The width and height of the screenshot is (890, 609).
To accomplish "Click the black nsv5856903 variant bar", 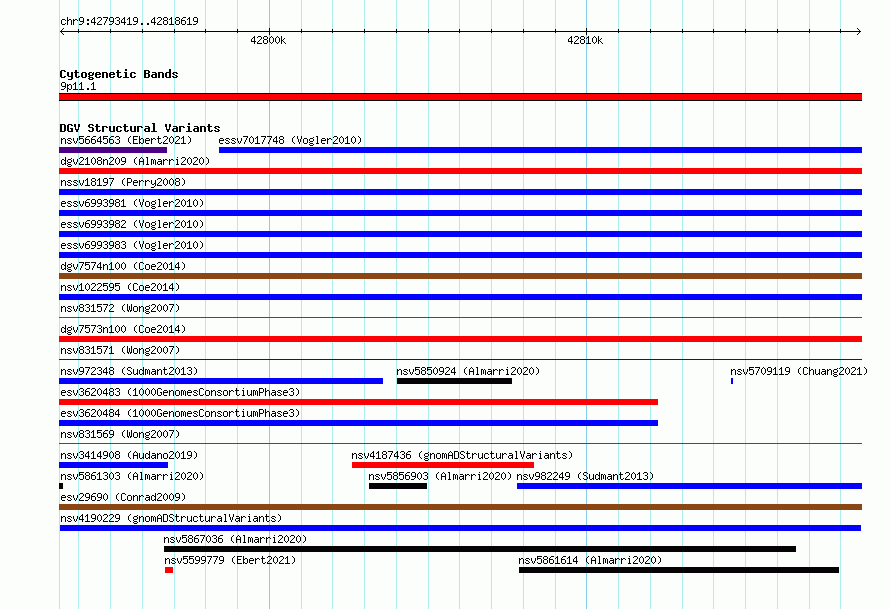I will pos(398,486).
